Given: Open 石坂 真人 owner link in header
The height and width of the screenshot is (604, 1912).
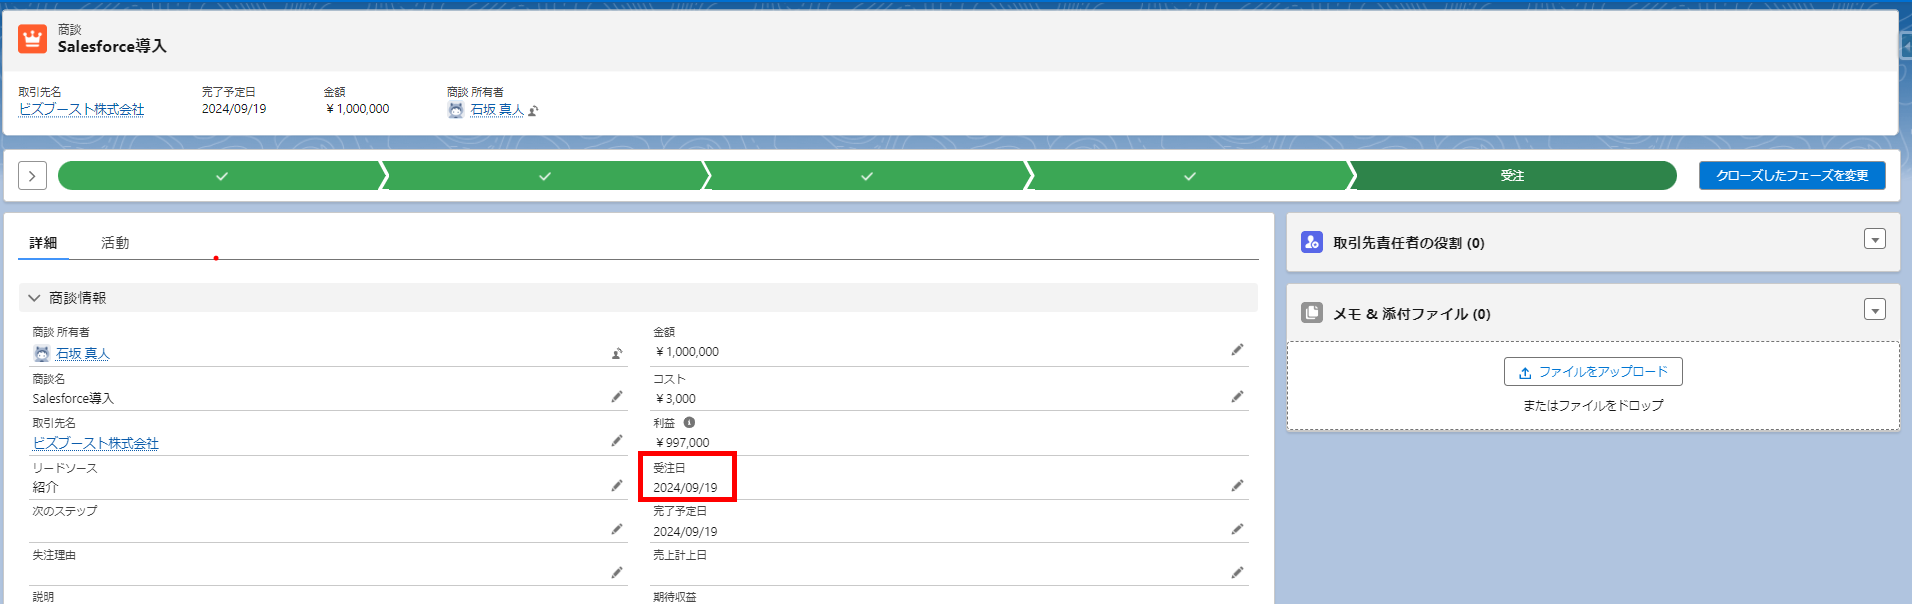Looking at the screenshot, I should 497,110.
